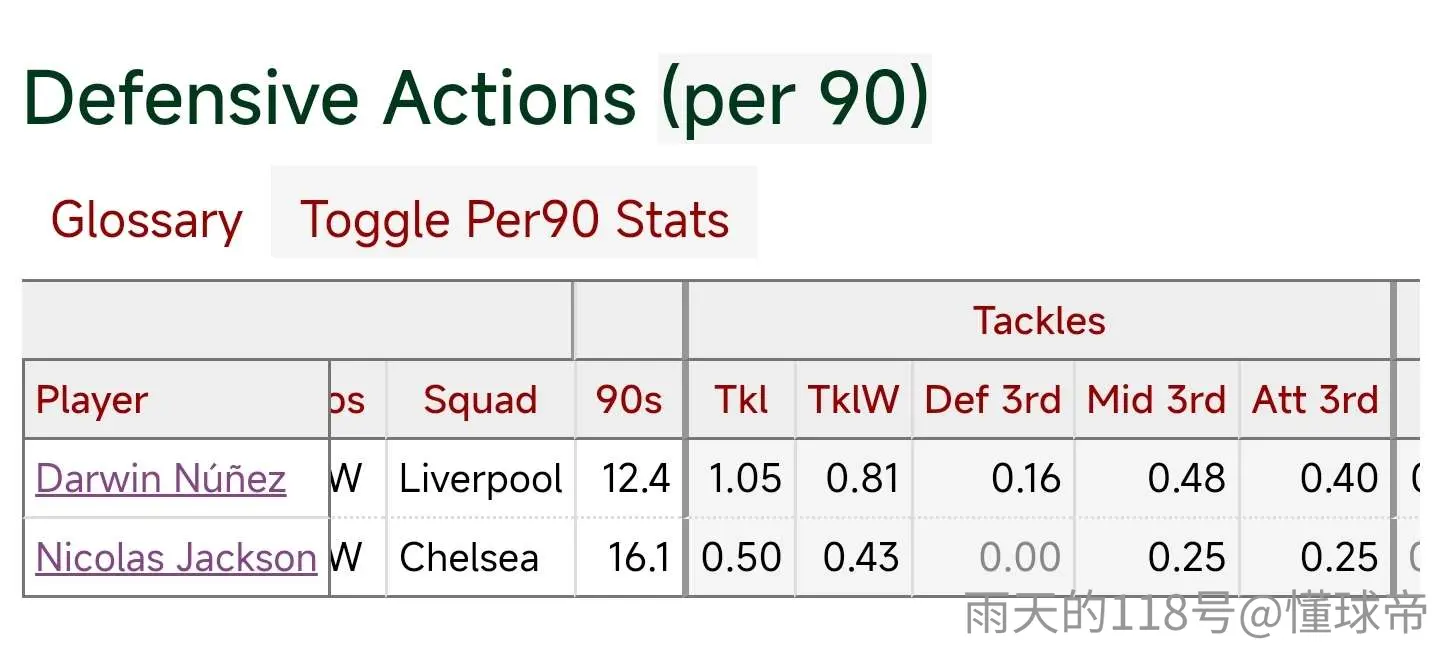This screenshot has height=649, width=1440.
Task: Click the Tackles group header
Action: click(x=1039, y=321)
